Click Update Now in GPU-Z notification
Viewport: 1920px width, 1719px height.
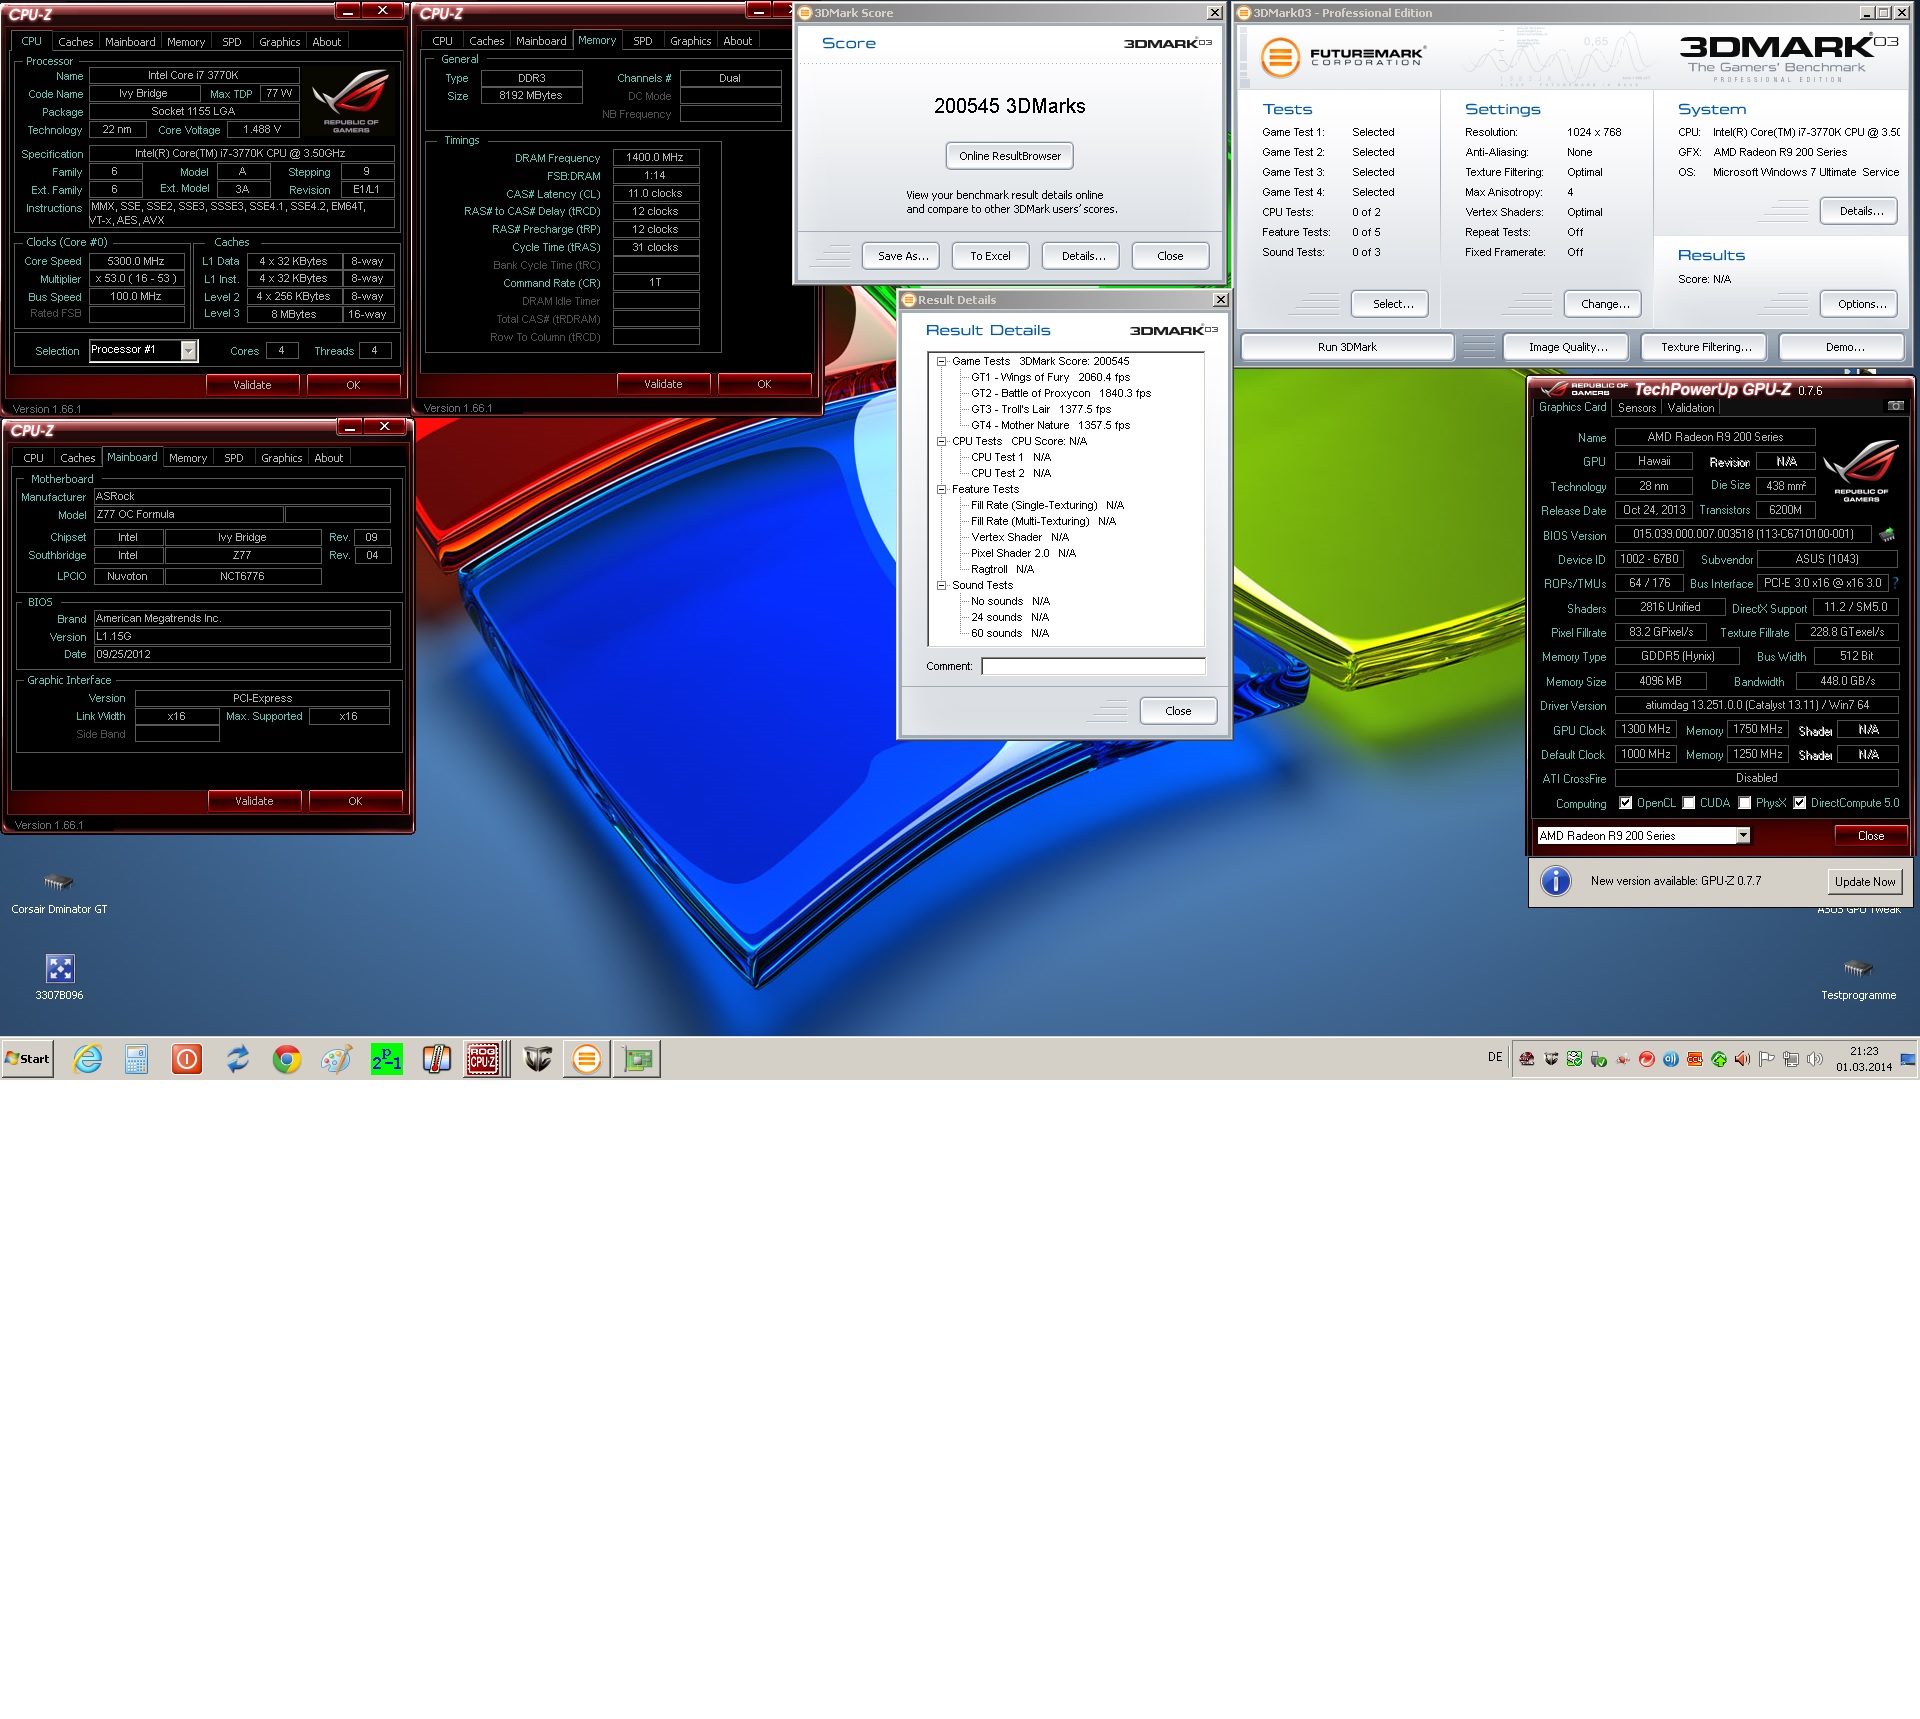[1865, 882]
